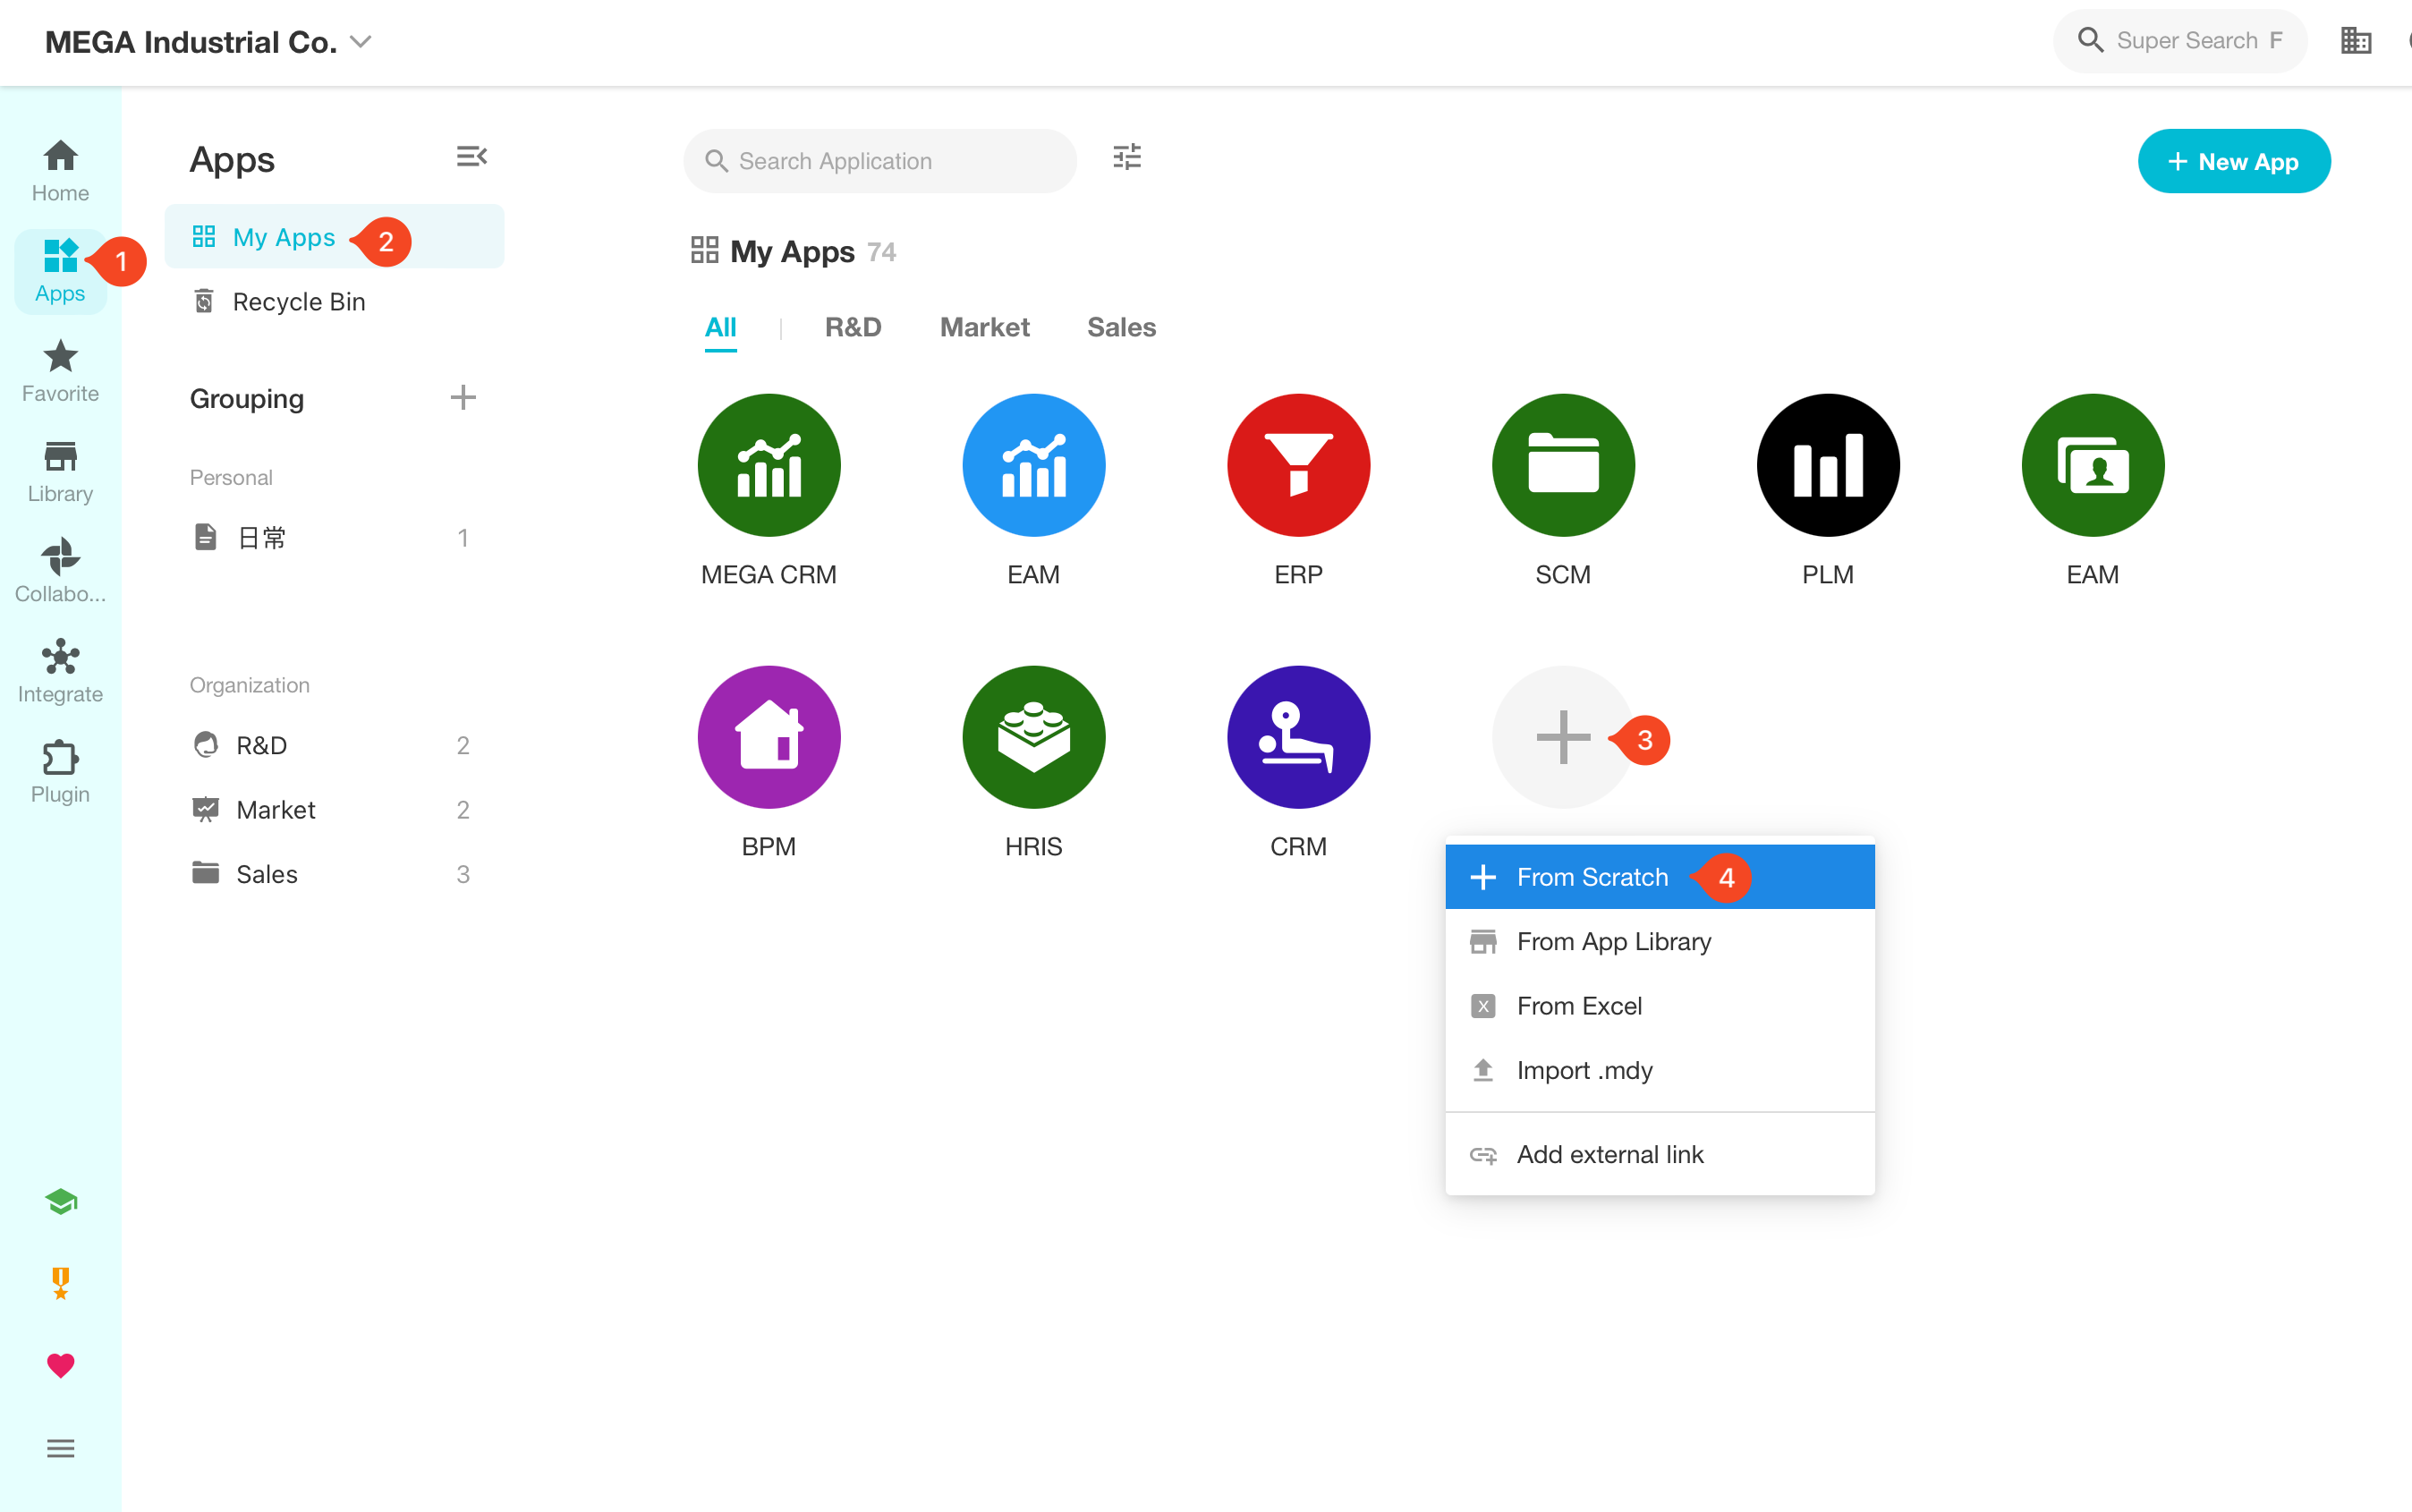The image size is (2412, 1512).
Task: Open the Library sidebar icon
Action: 60,471
